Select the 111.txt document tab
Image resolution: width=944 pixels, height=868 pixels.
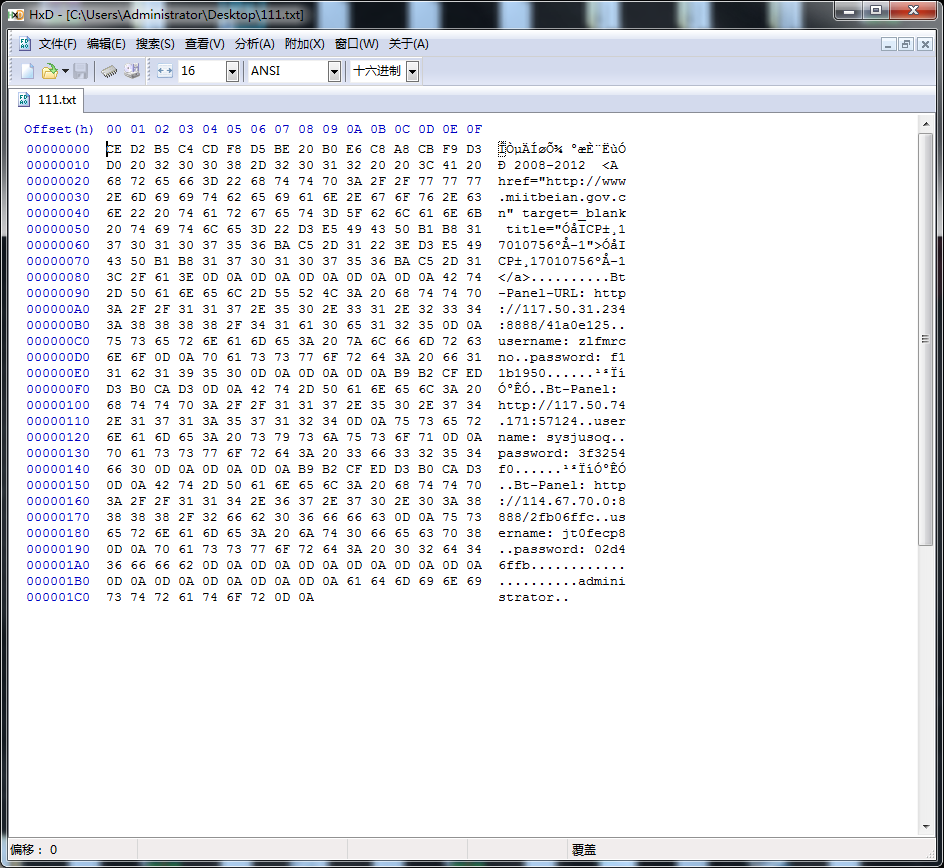[x=47, y=100]
